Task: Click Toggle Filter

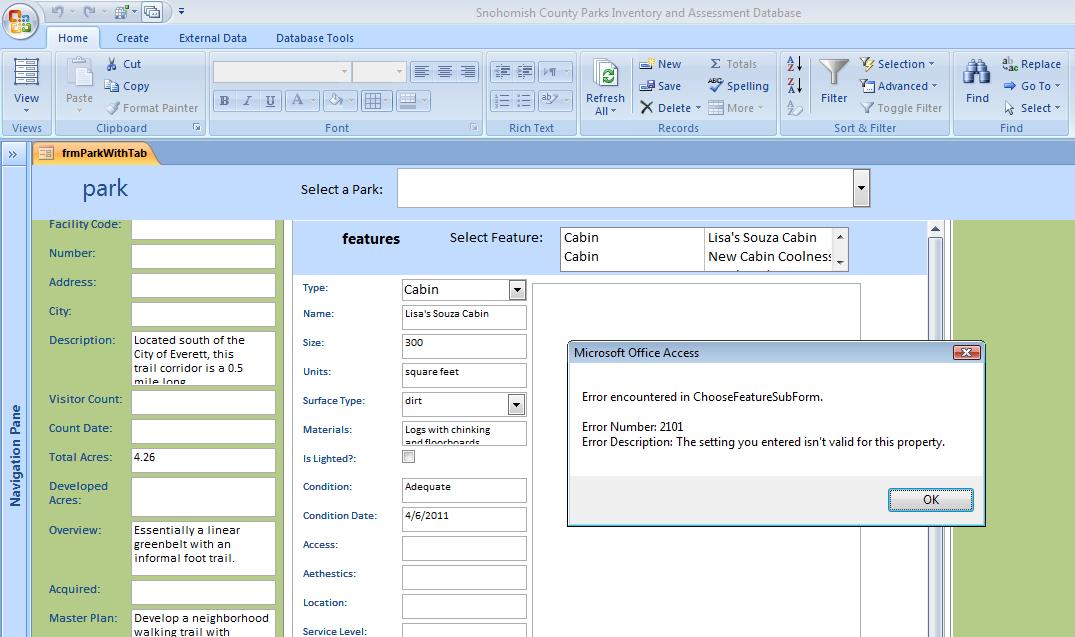Action: (902, 108)
